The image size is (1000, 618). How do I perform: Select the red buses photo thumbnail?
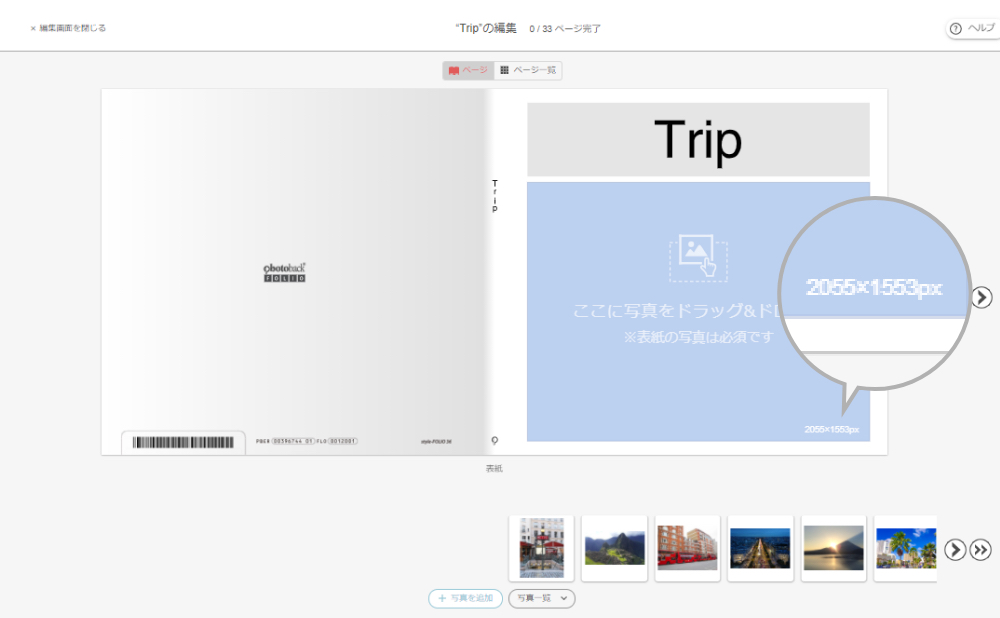687,548
